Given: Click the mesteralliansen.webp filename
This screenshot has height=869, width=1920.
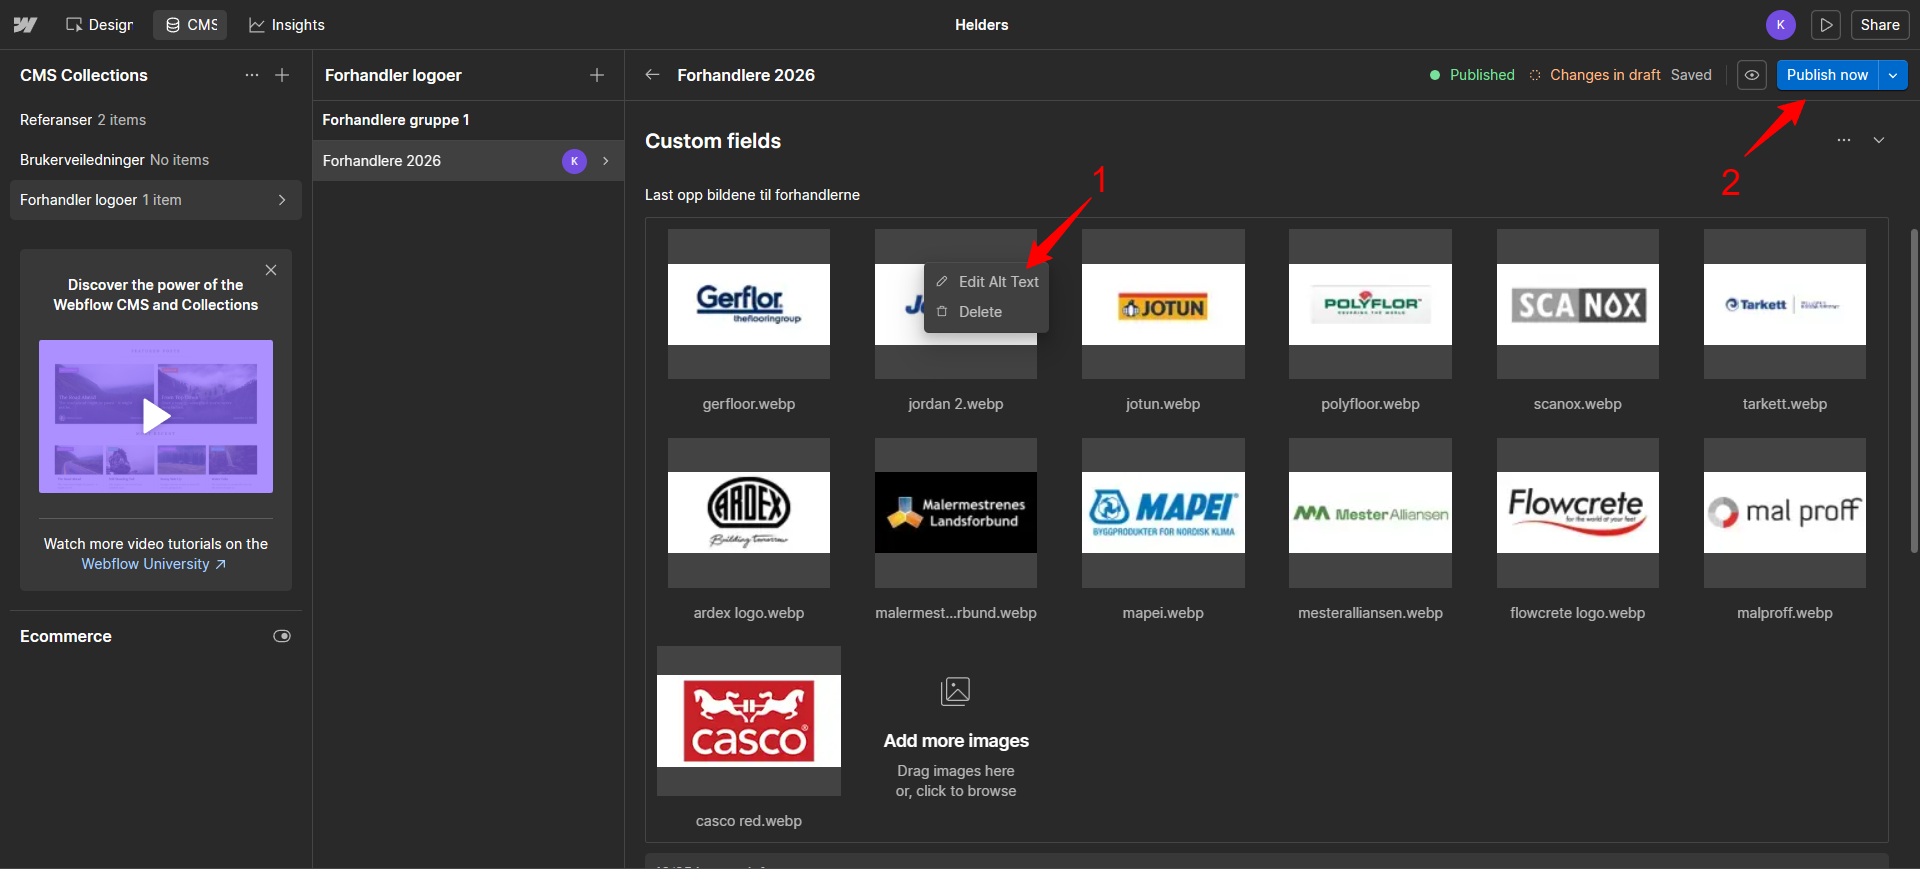Looking at the screenshot, I should pyautogui.click(x=1370, y=613).
